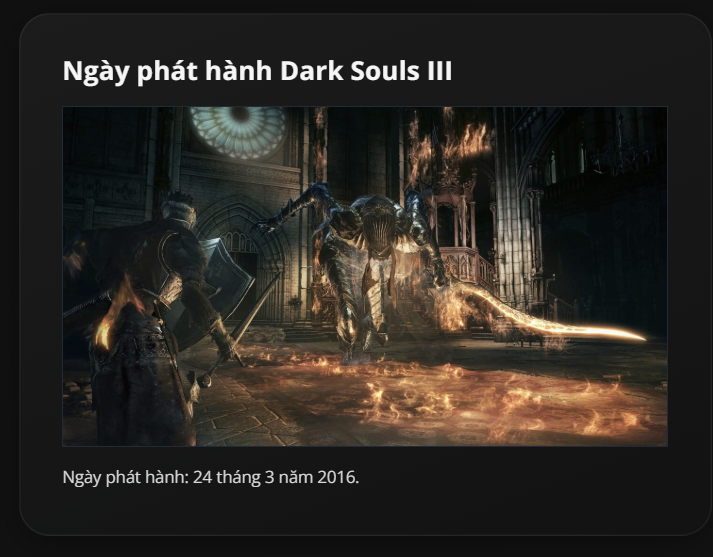Click the round rose window in the image
This screenshot has height=557, width=713.
240,130
